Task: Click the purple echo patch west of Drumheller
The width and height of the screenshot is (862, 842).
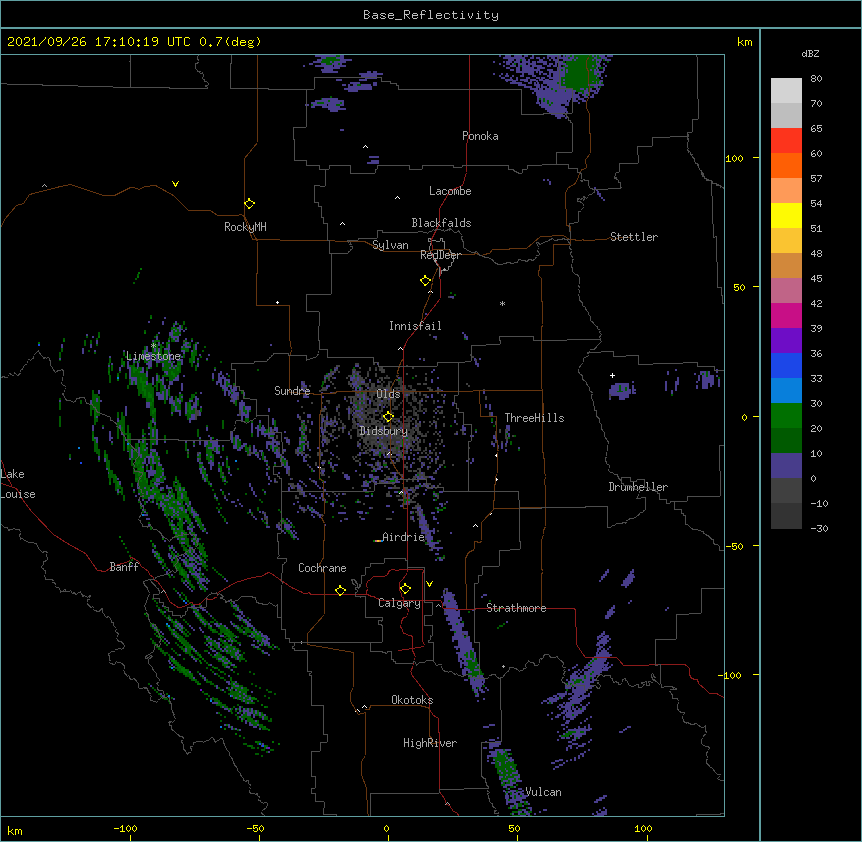Action: (x=622, y=390)
